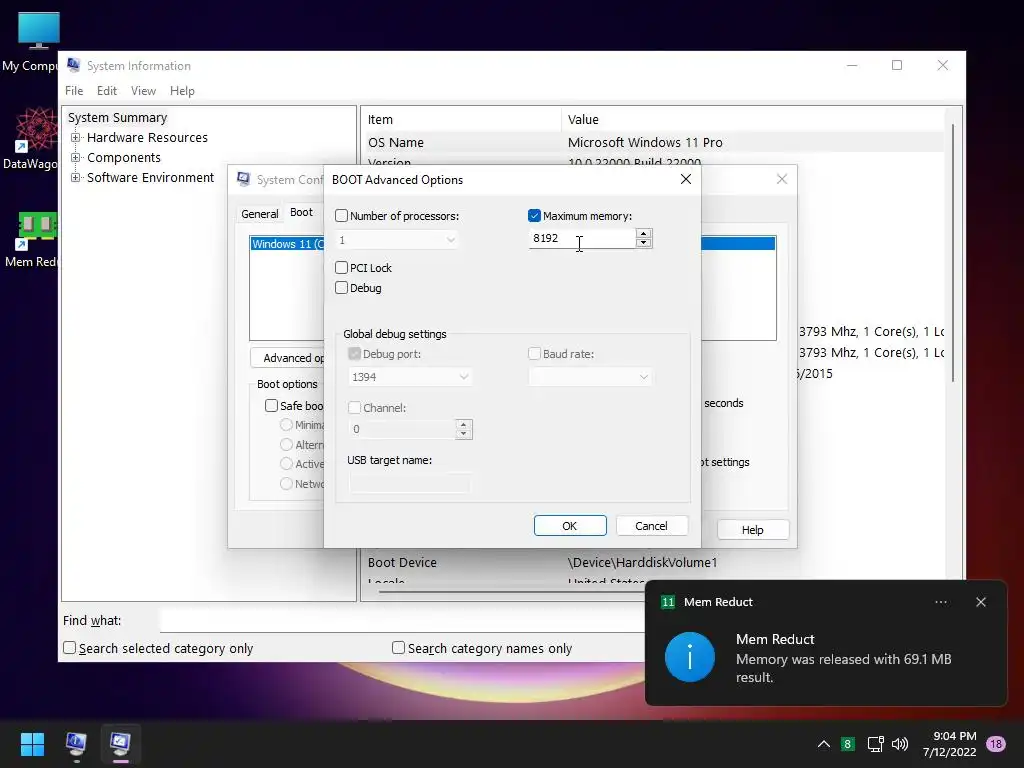Open Mem Reduct tray icon
Image resolution: width=1024 pixels, height=768 pixels.
pos(847,744)
